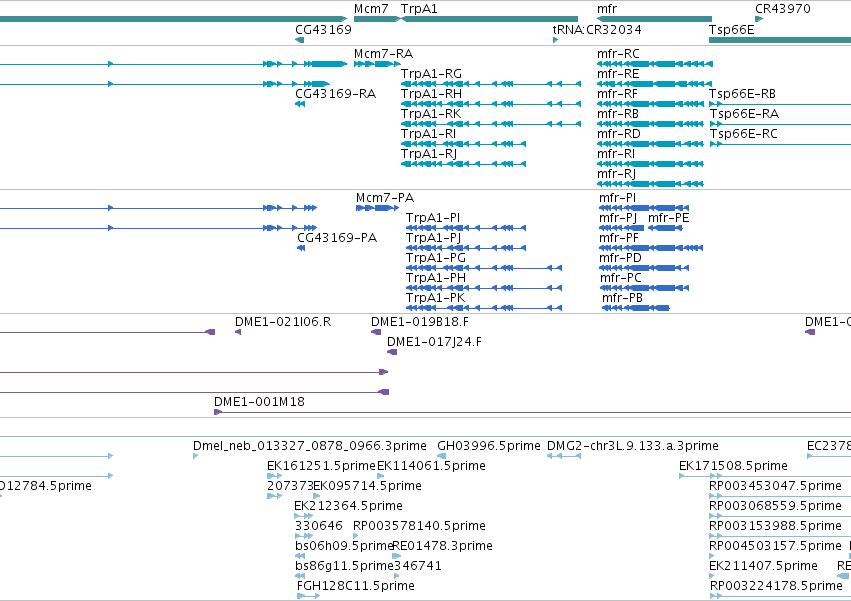Select the mfr-PE protein label
The image size is (851, 601).
click(669, 218)
